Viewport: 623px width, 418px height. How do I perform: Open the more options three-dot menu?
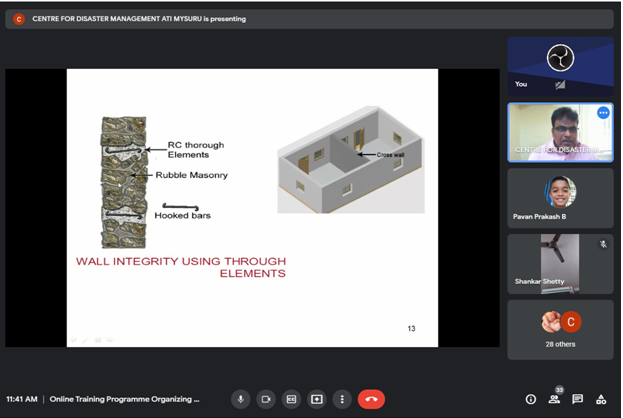coord(342,399)
